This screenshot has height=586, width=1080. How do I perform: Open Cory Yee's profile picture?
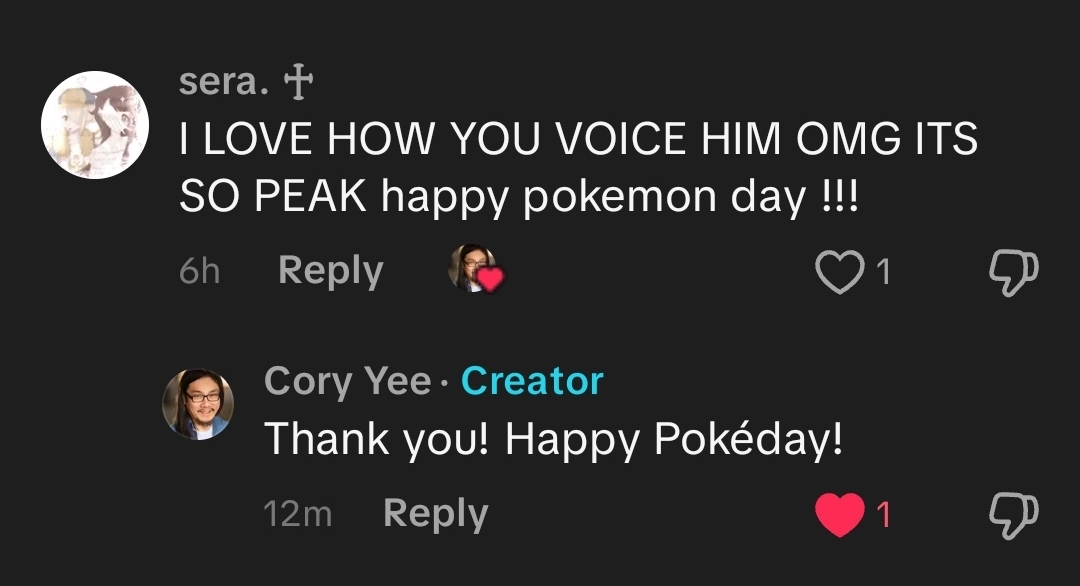tap(198, 404)
